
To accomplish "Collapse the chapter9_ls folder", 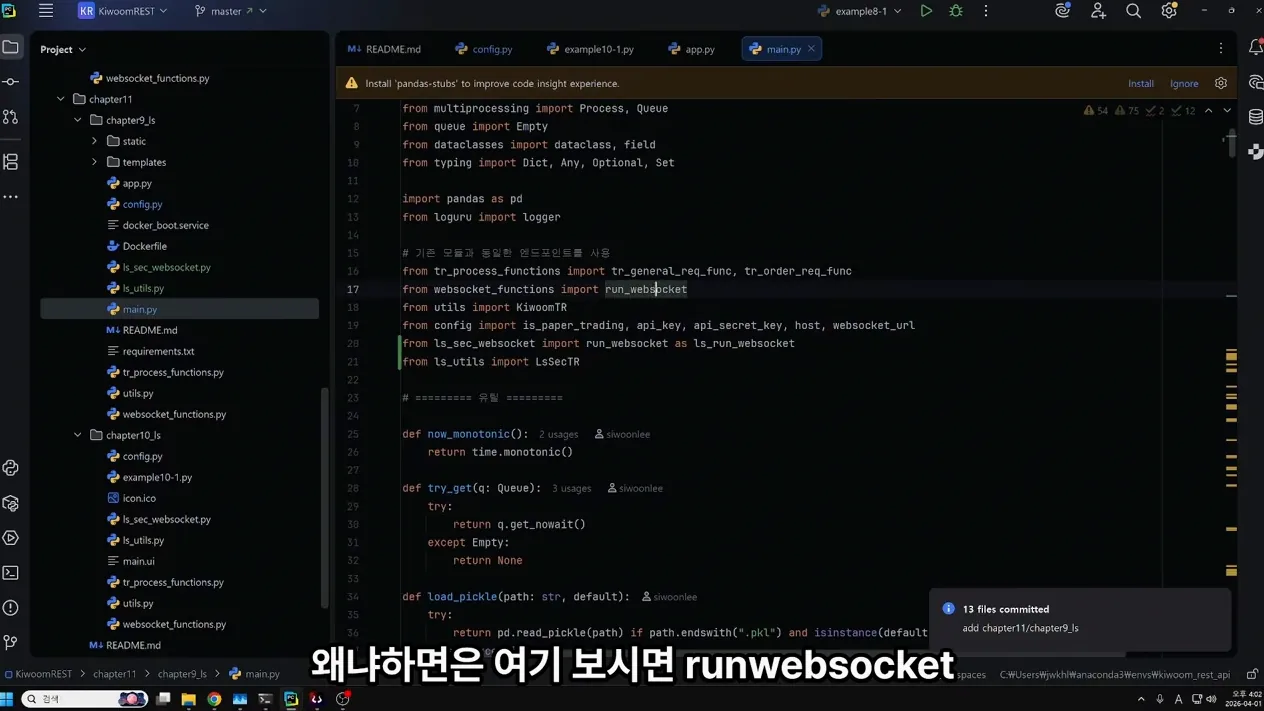I will 78,120.
